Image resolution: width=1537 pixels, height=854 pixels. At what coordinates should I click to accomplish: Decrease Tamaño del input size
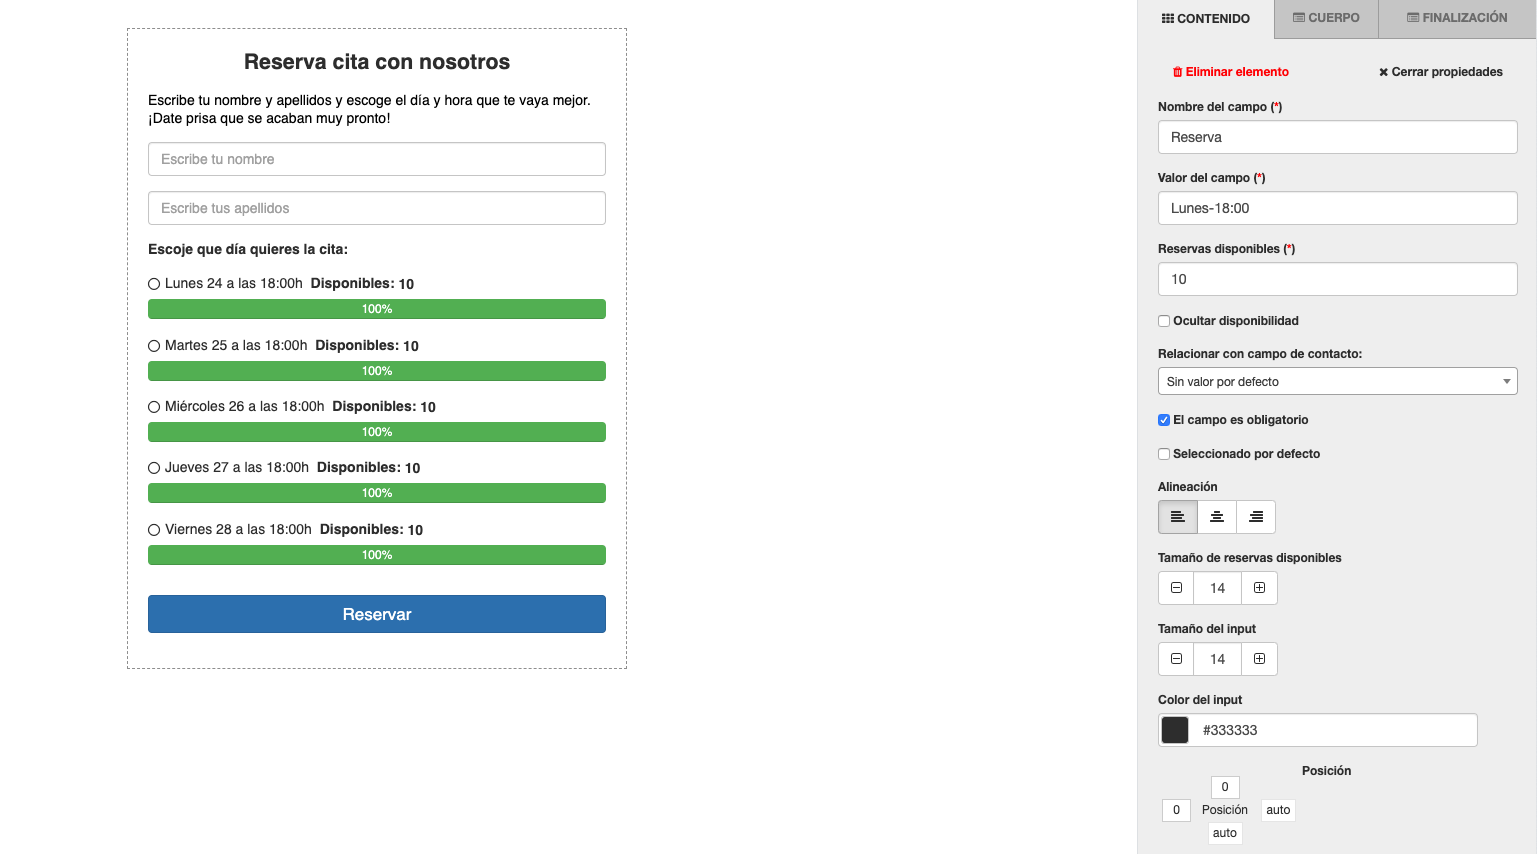point(1176,659)
